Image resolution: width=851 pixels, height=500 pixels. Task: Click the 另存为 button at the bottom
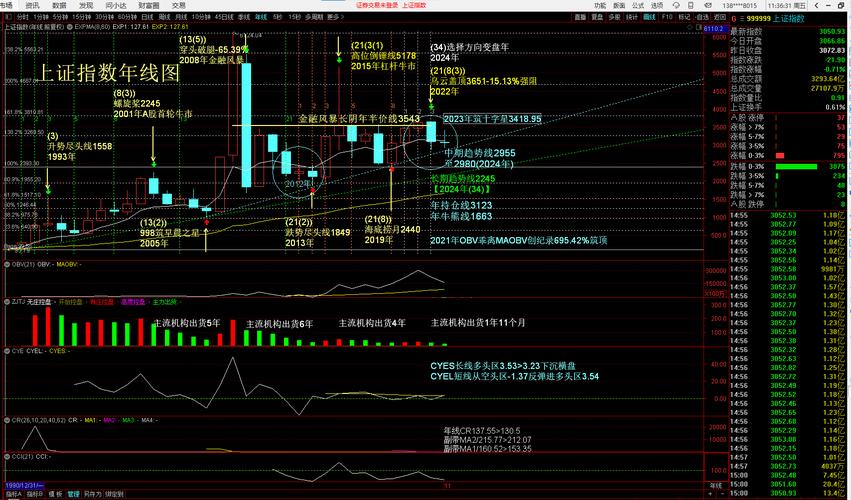pos(92,494)
